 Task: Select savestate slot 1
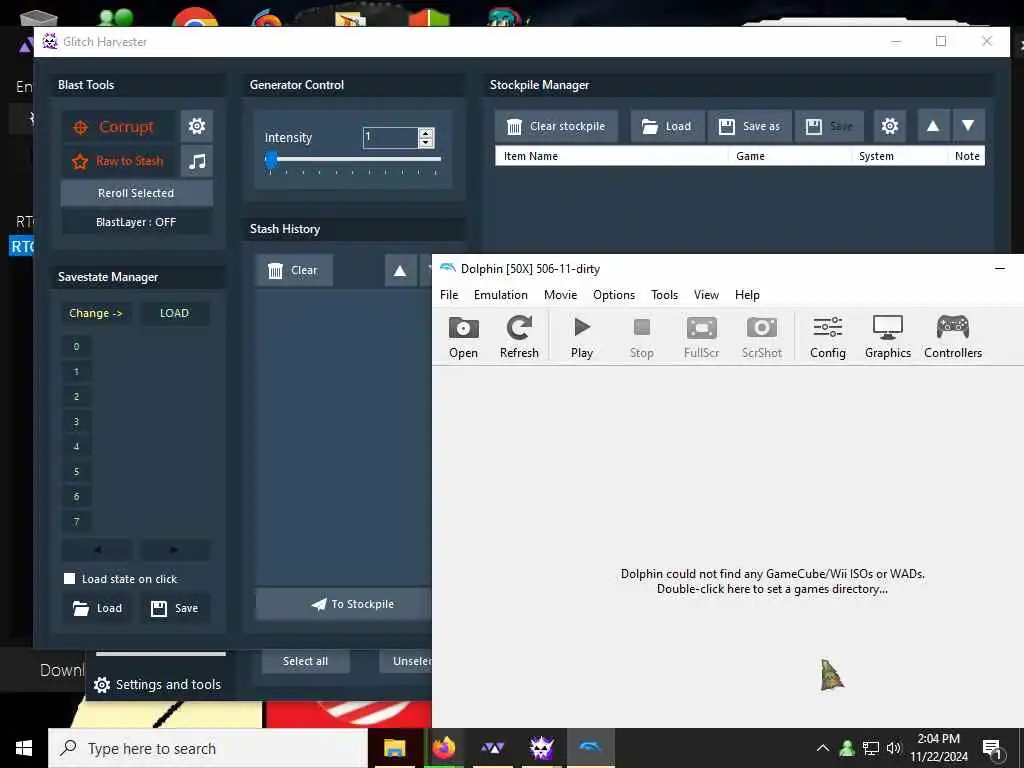(76, 372)
